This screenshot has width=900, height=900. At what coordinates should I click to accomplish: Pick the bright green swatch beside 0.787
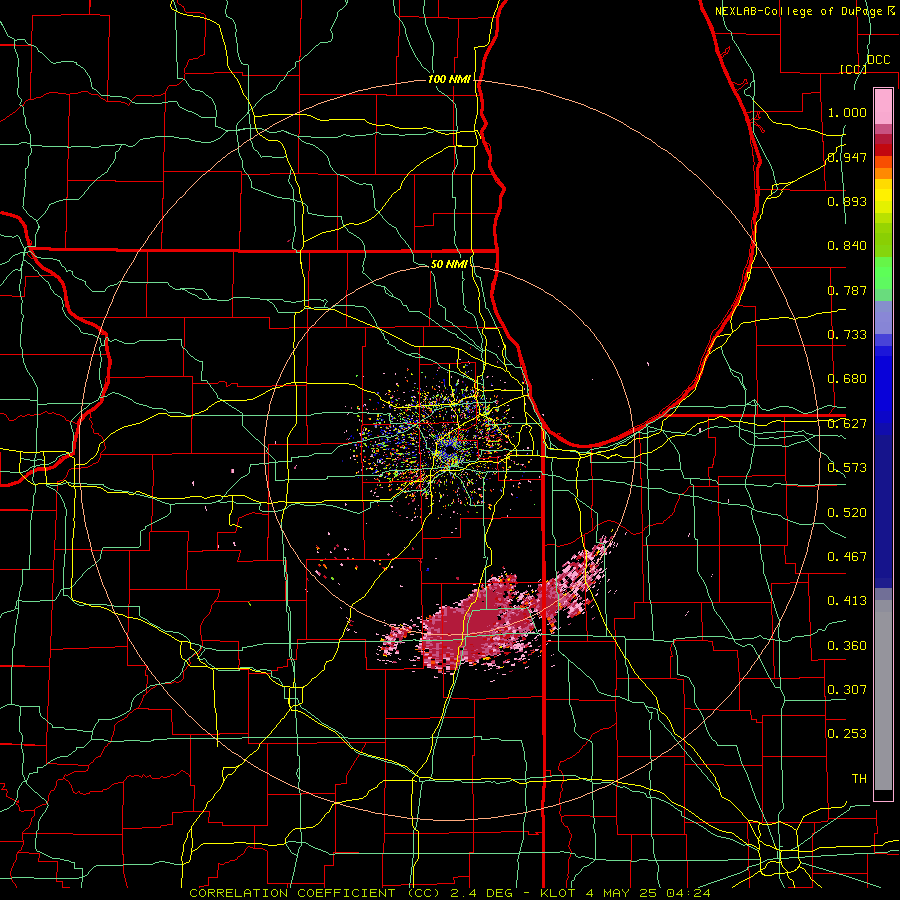[883, 273]
